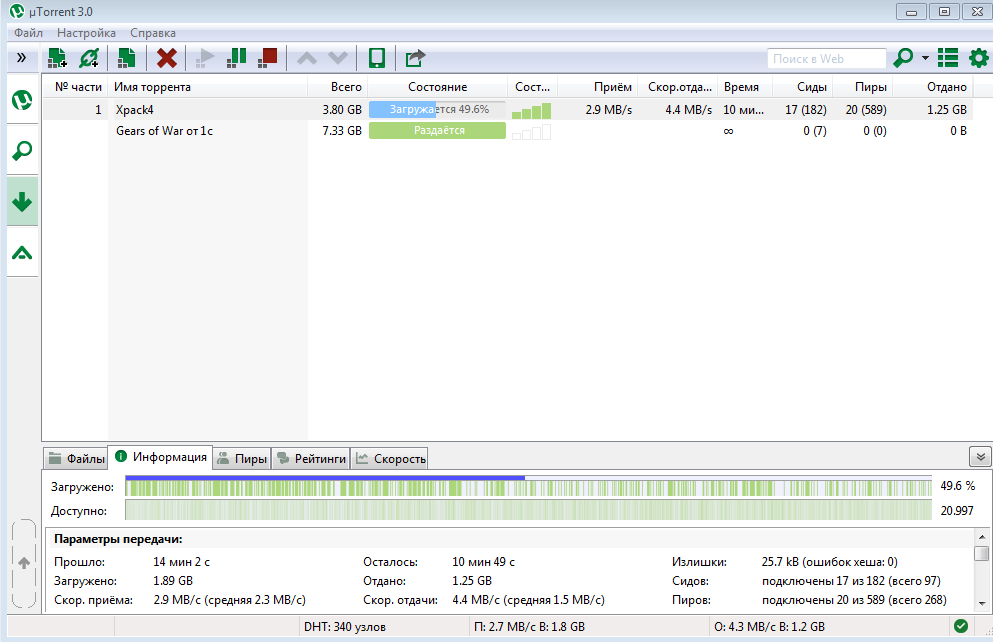Click DHT: 340 узлов status entry
Screen dimensions: 993x642
pos(345,627)
